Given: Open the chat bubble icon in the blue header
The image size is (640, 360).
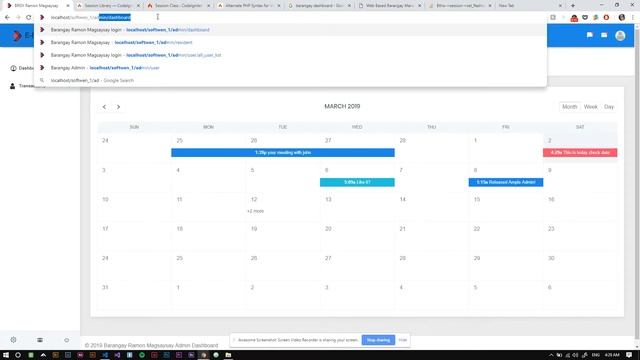Looking at the screenshot, I should (x=590, y=36).
